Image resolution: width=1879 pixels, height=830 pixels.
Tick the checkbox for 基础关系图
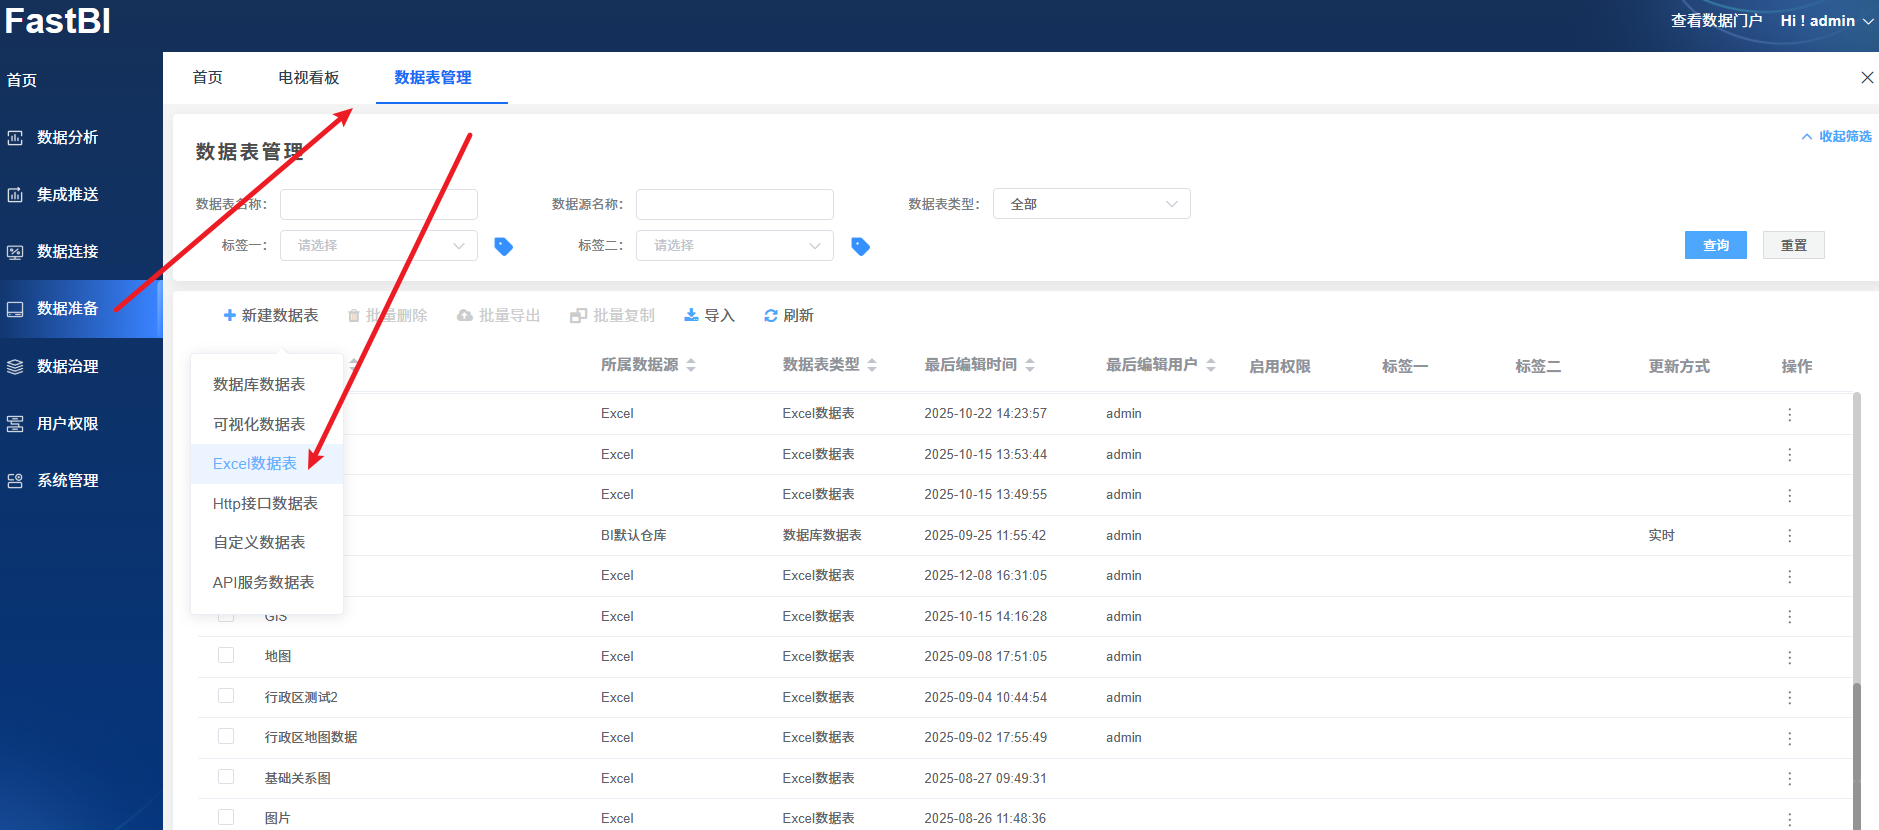coord(226,777)
